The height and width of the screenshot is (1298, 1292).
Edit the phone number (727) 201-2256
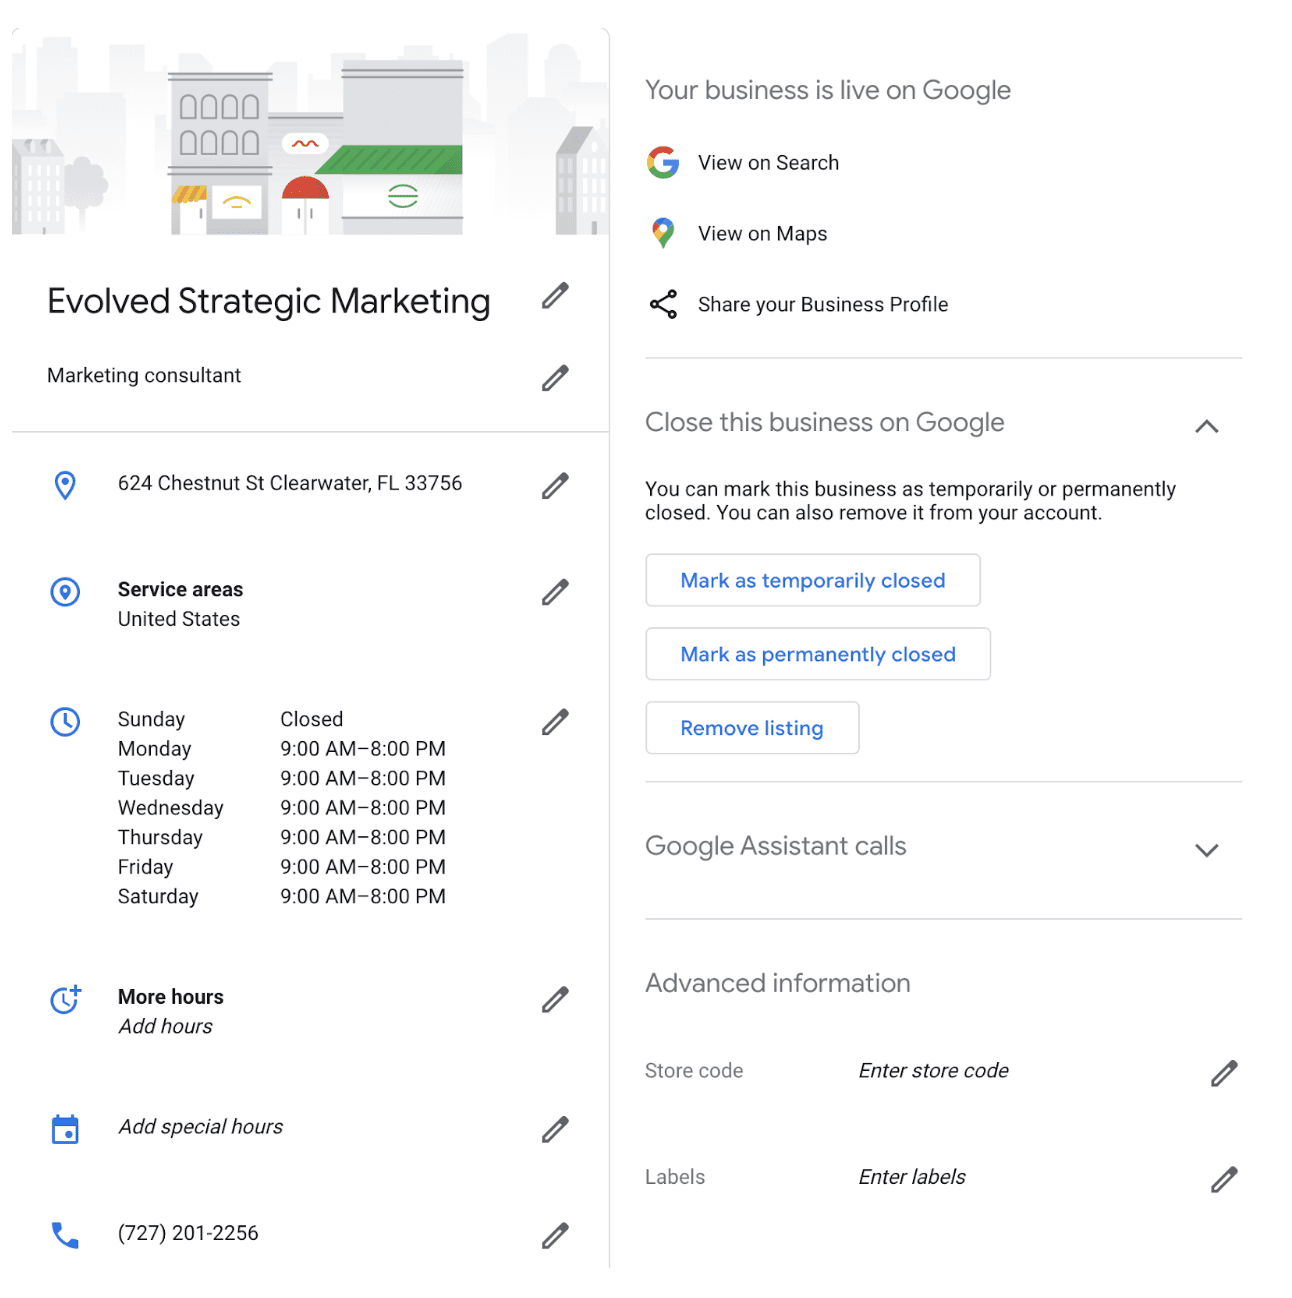pos(555,1236)
